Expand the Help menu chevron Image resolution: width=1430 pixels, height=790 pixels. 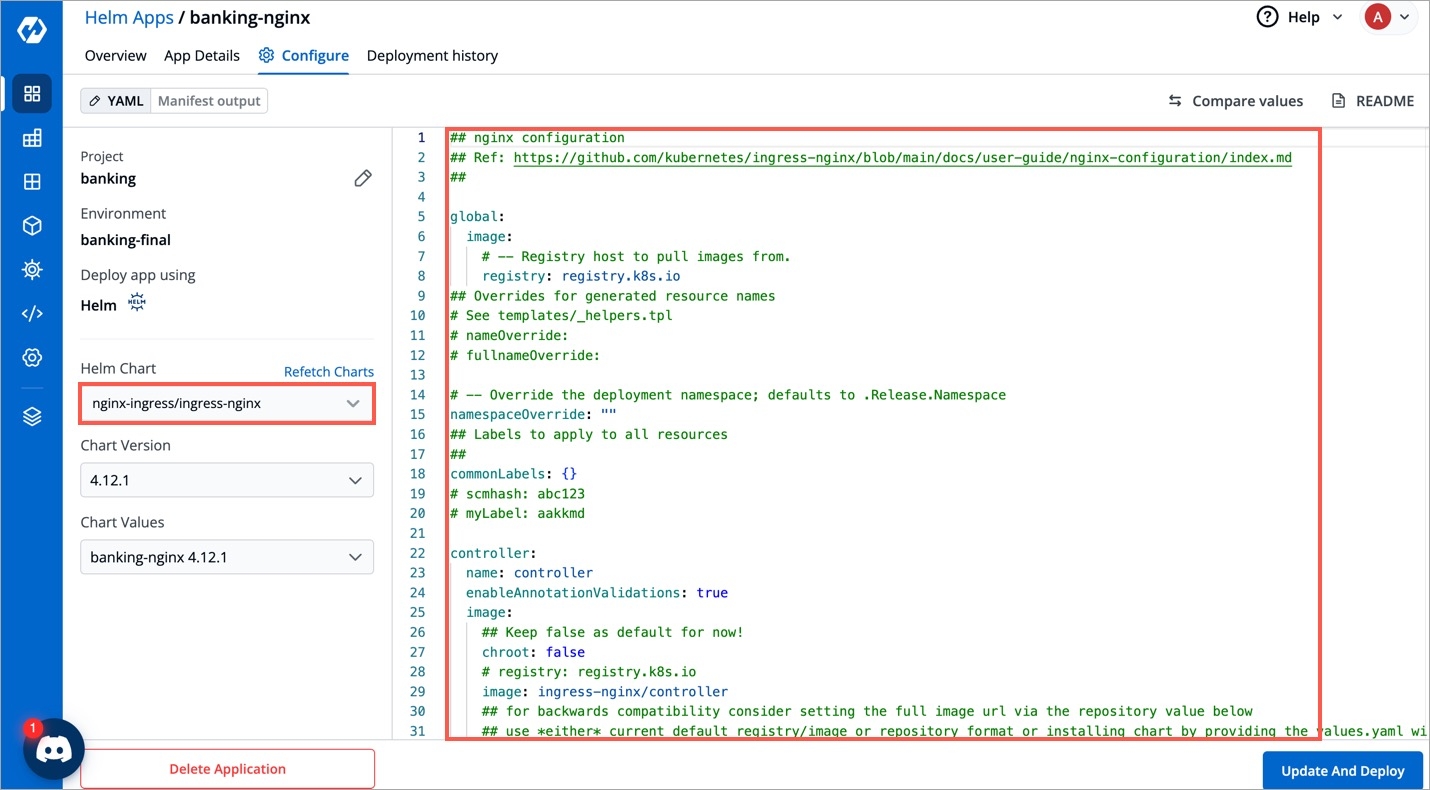pyautogui.click(x=1338, y=18)
